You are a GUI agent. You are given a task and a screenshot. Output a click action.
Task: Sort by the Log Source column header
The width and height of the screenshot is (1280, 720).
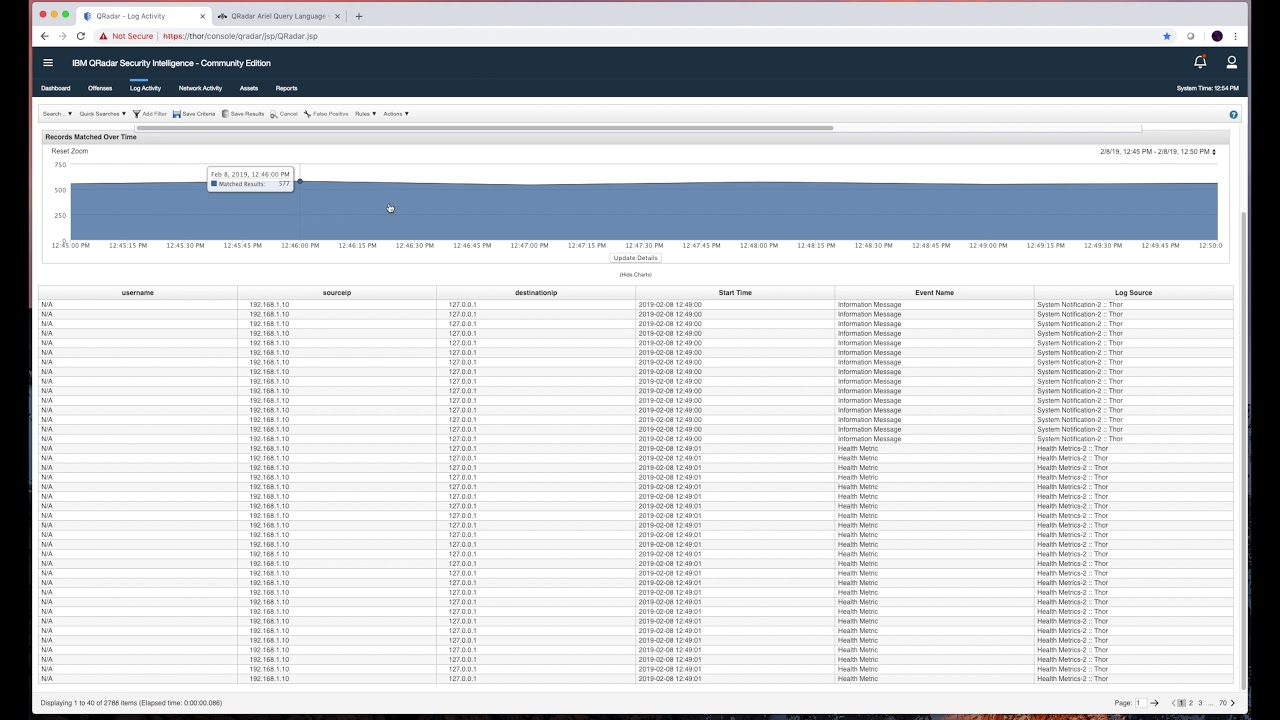1133,293
